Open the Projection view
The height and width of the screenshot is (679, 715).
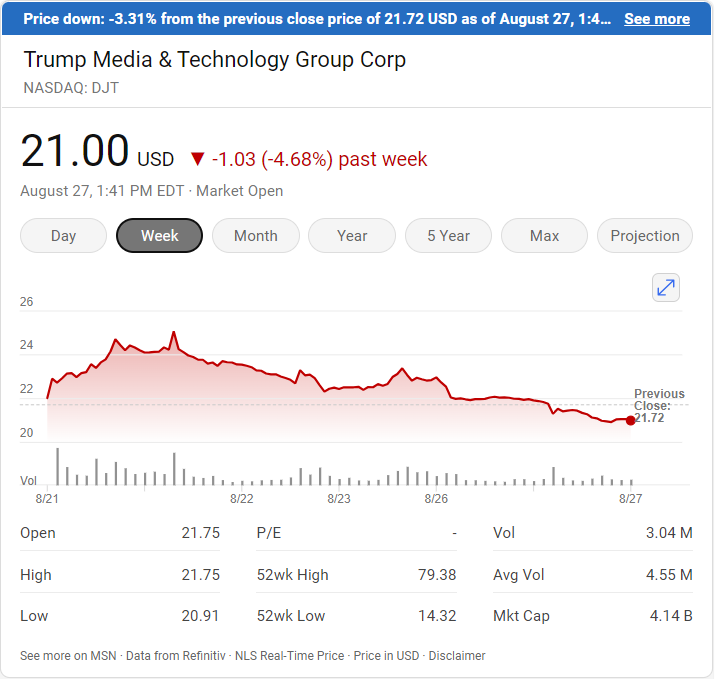pyautogui.click(x=645, y=236)
